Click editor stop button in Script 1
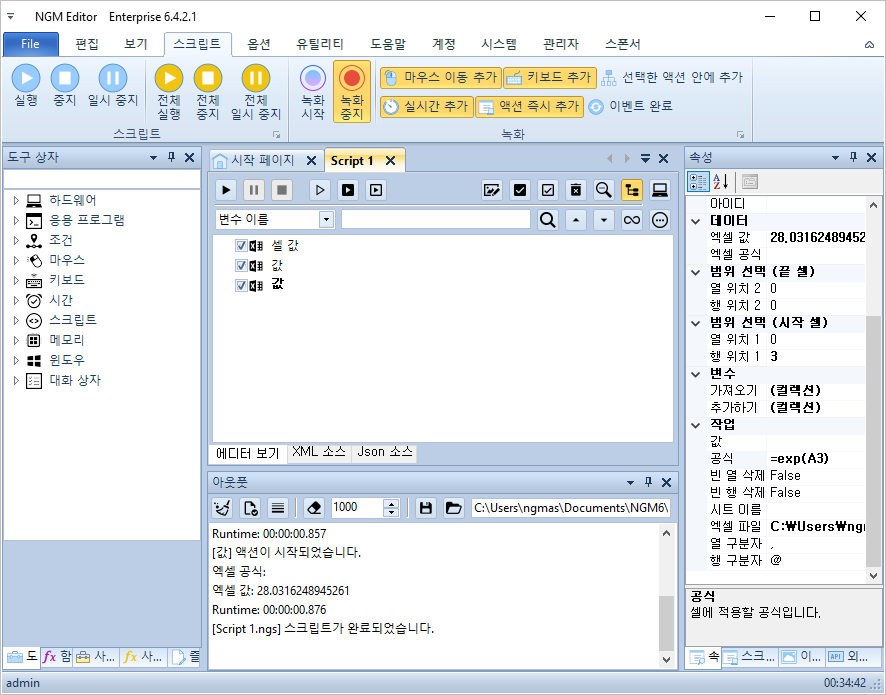 click(282, 190)
